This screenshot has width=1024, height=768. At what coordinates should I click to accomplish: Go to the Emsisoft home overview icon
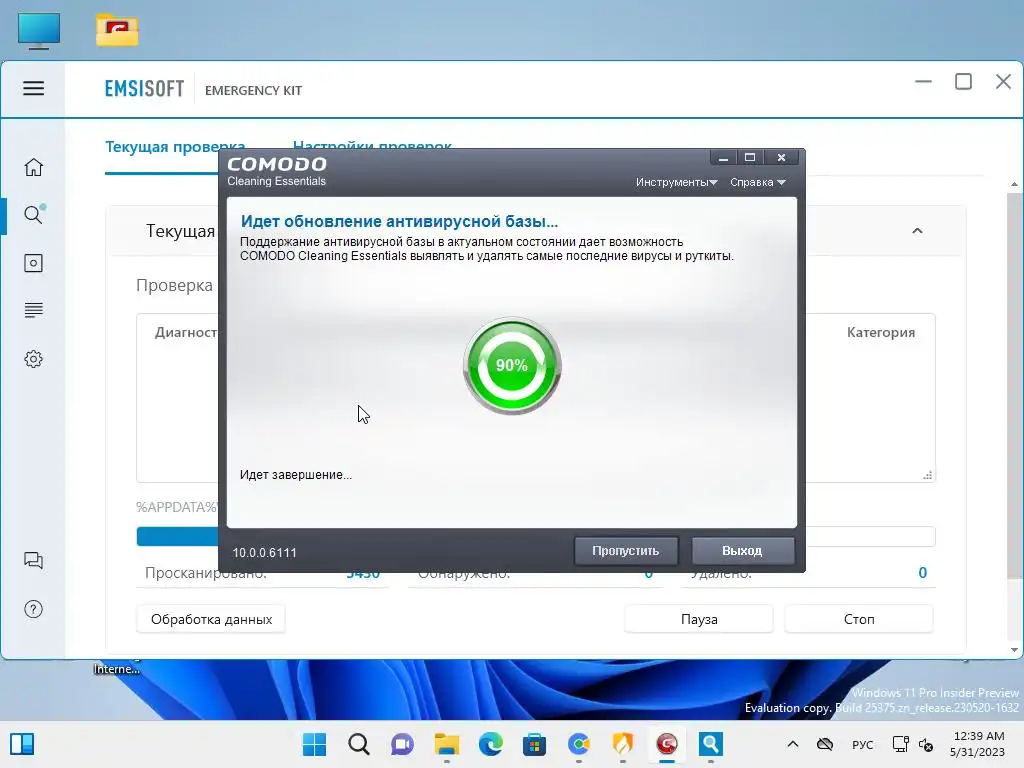click(33, 167)
